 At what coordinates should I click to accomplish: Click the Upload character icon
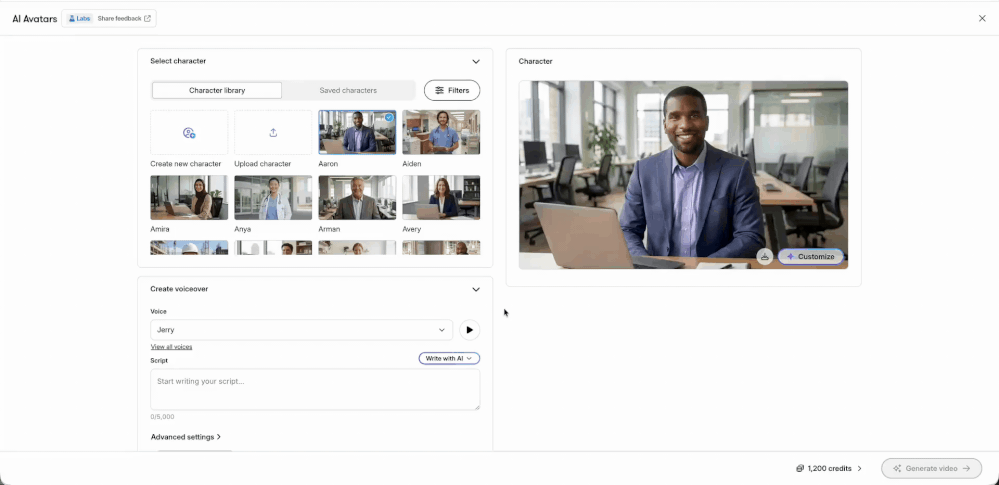(x=273, y=133)
